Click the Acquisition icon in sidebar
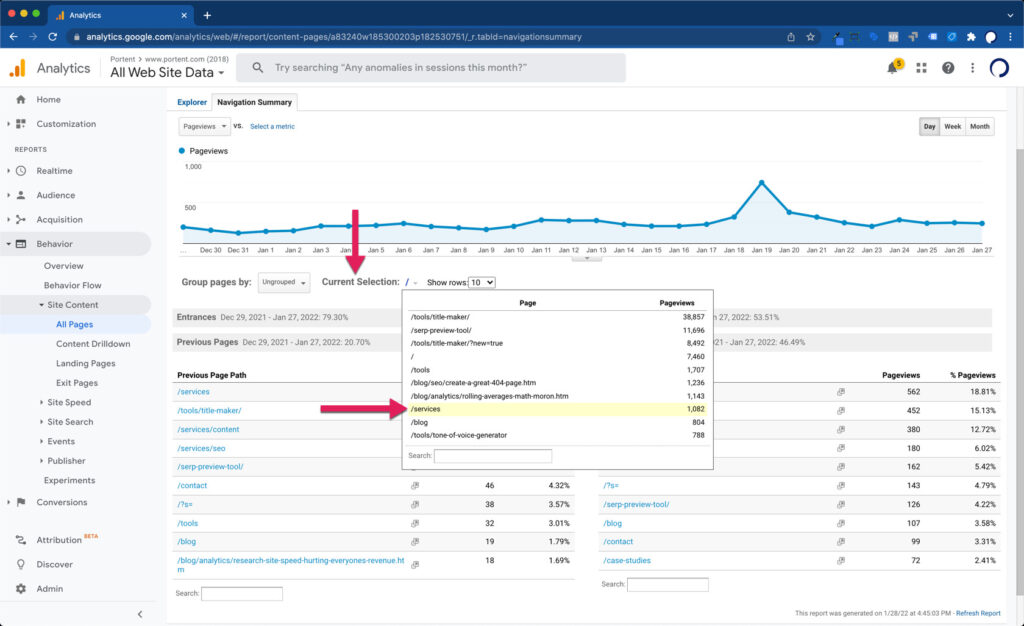This screenshot has height=626, width=1024. click(21, 219)
